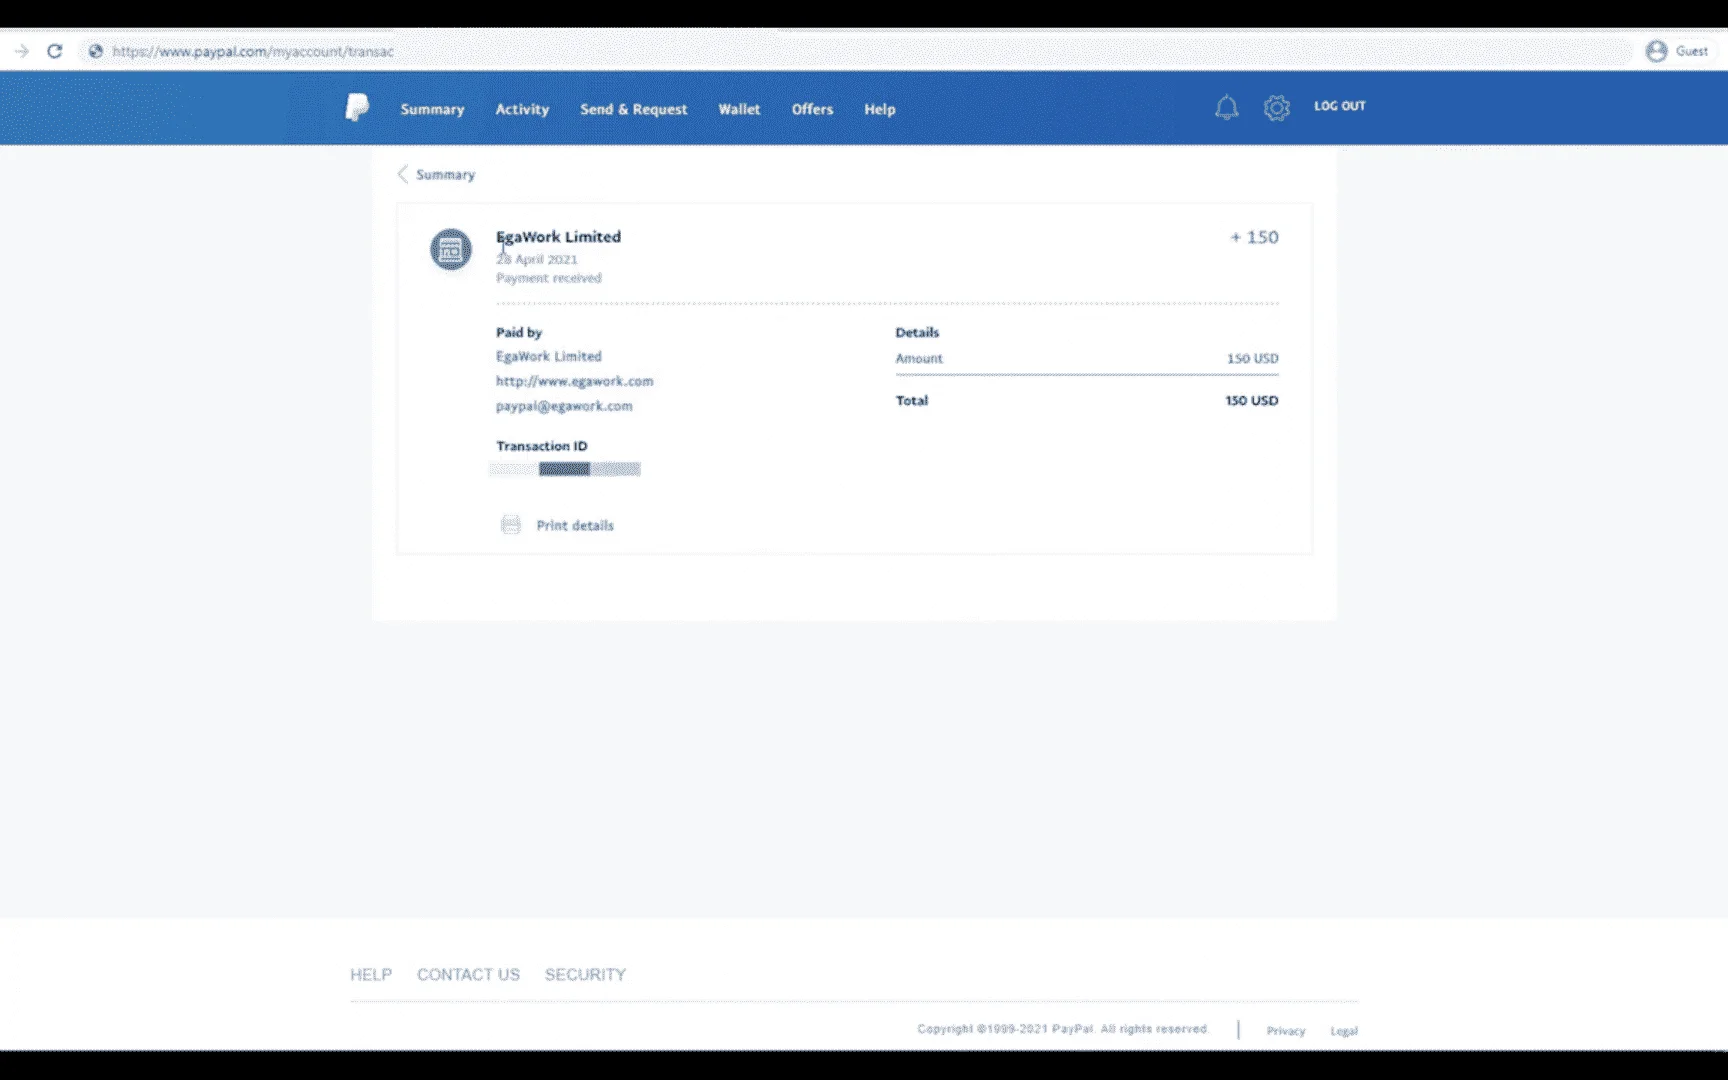1728x1080 pixels.
Task: Open the Summary navigation tab
Action: [x=432, y=109]
